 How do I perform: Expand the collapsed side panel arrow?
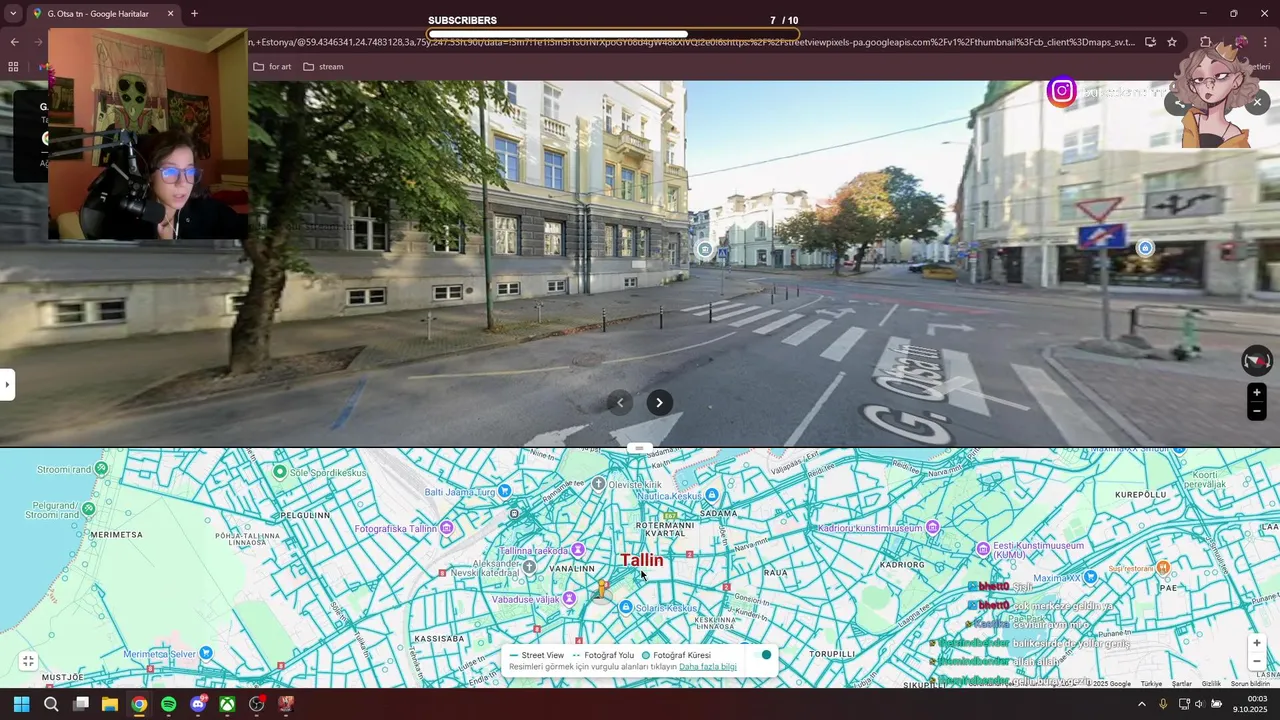pos(7,384)
